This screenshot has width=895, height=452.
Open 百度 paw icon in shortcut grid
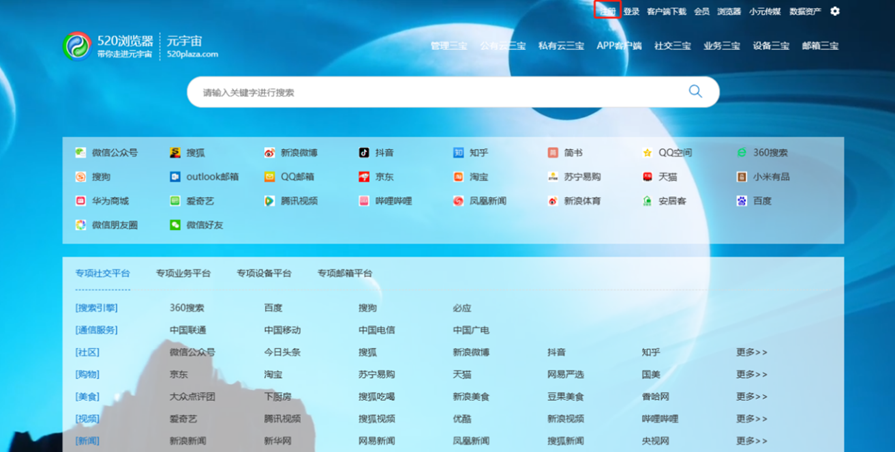[741, 201]
